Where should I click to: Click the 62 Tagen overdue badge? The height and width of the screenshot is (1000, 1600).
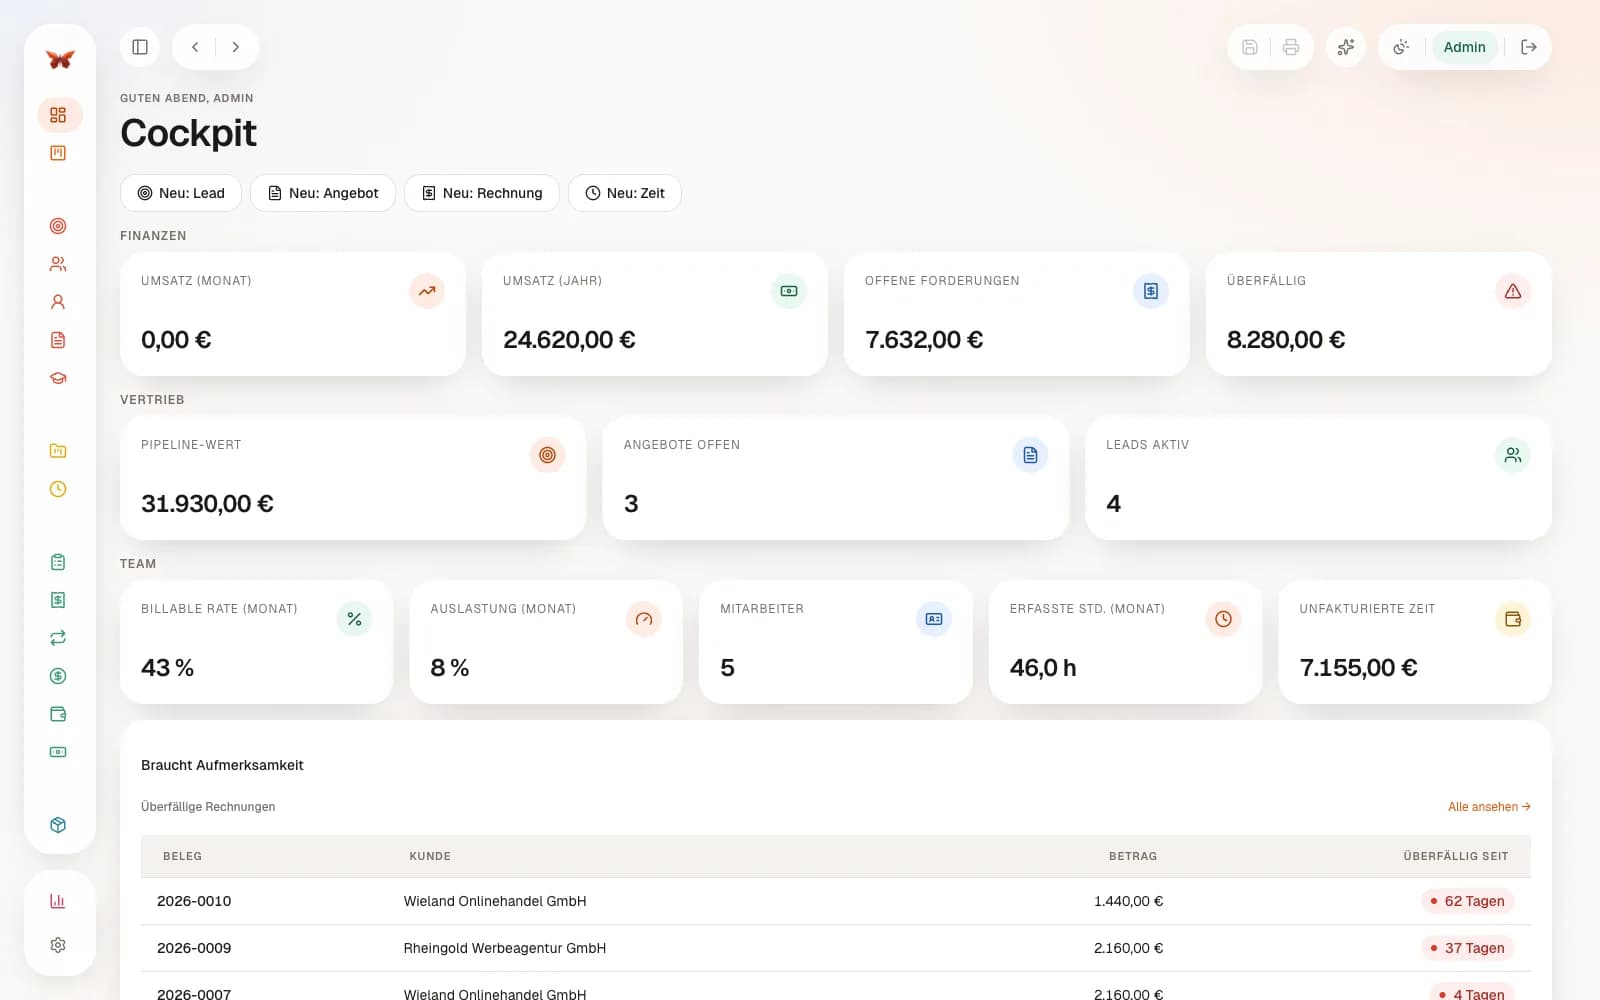click(x=1467, y=901)
